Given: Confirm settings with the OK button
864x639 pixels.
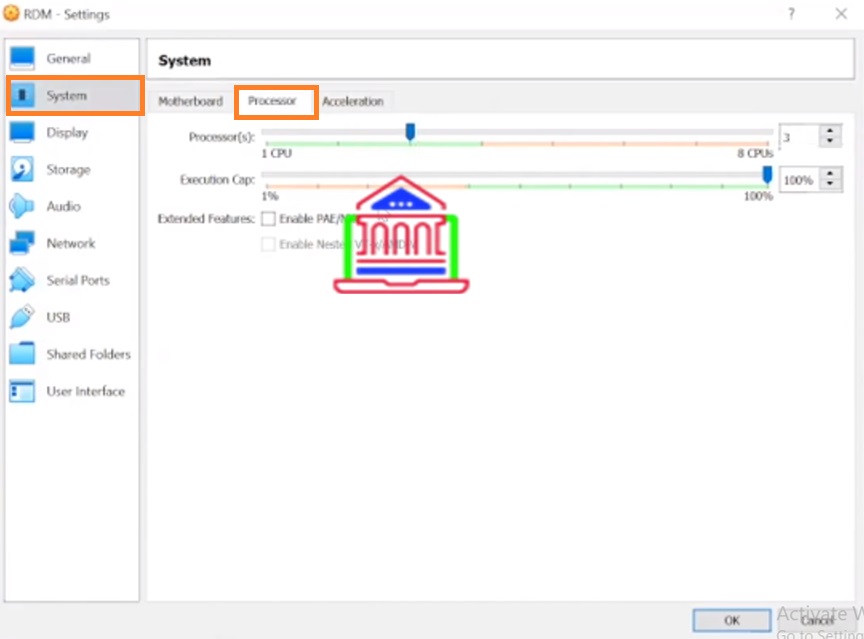Looking at the screenshot, I should point(731,619).
